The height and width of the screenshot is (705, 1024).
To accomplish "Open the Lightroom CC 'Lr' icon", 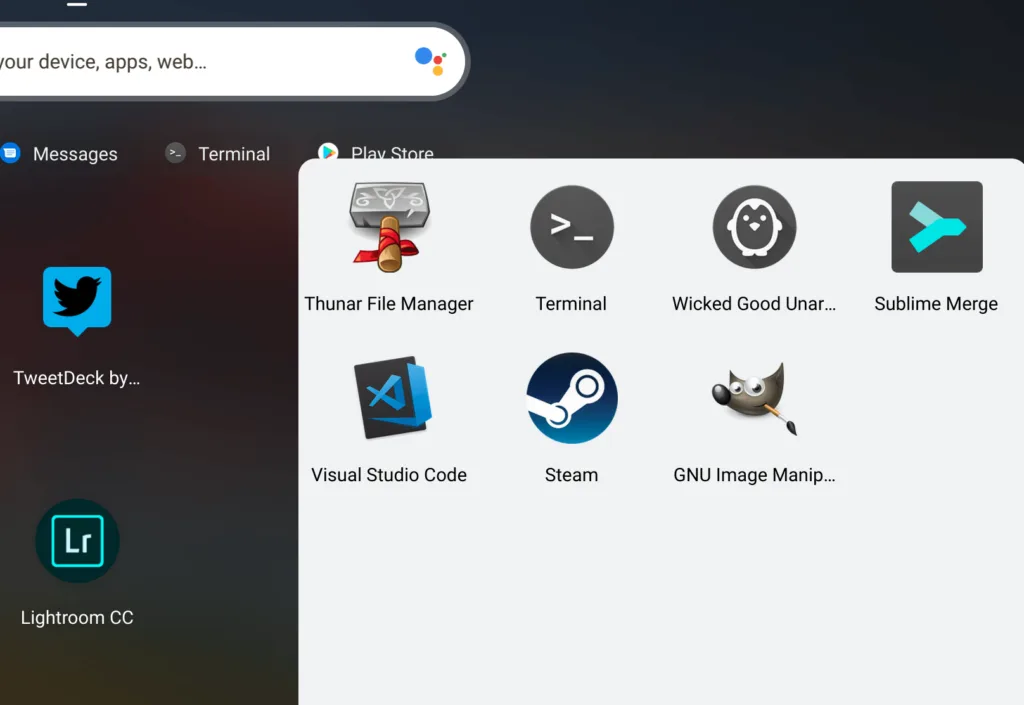I will (77, 541).
